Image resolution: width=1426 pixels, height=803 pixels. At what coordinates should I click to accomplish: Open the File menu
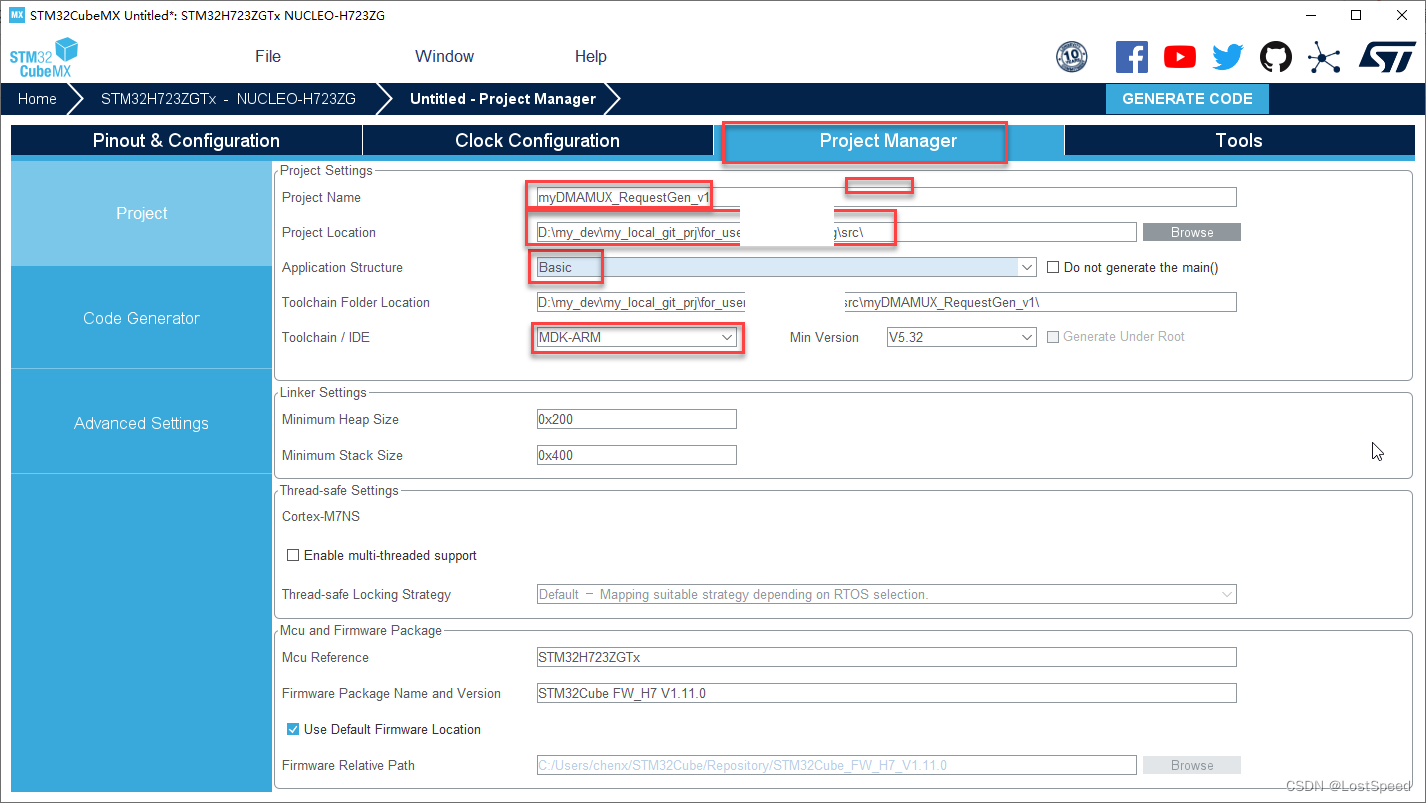pos(268,56)
